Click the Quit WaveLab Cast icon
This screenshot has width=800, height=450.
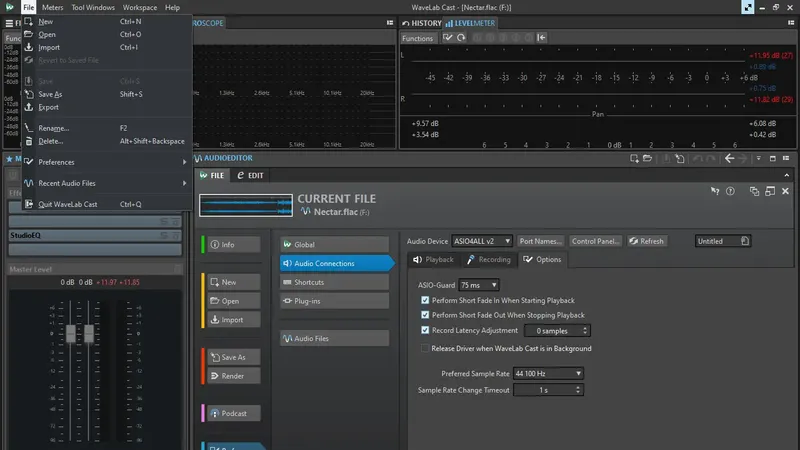29,204
